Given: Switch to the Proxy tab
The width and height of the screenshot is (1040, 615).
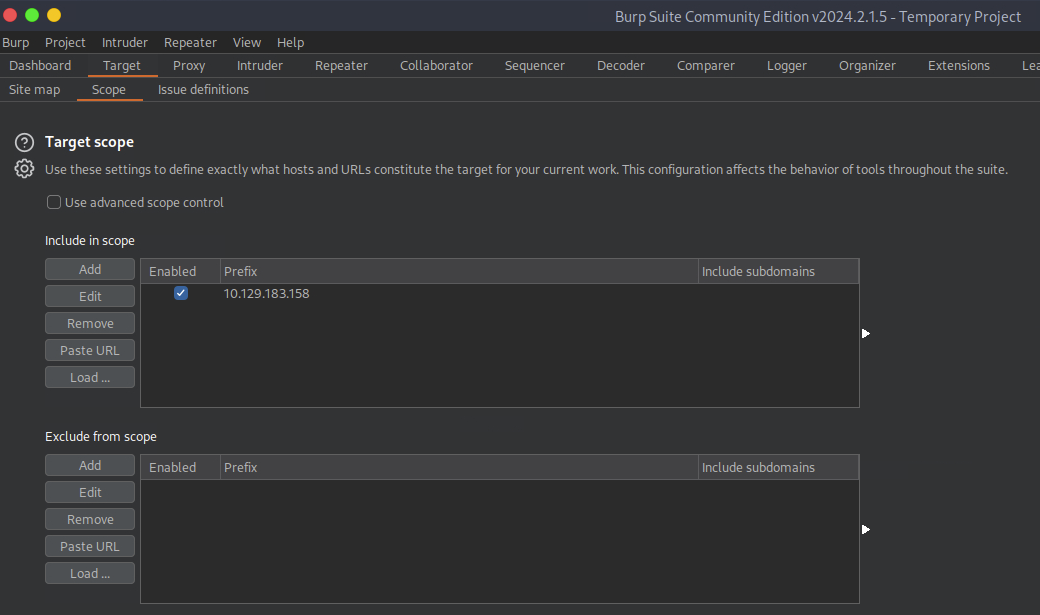Looking at the screenshot, I should click(189, 66).
